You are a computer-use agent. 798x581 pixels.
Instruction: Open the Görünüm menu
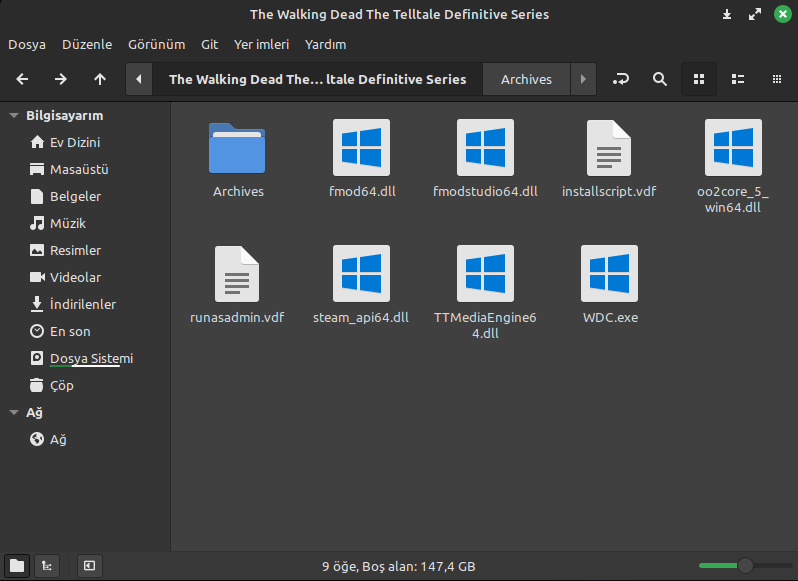[156, 44]
